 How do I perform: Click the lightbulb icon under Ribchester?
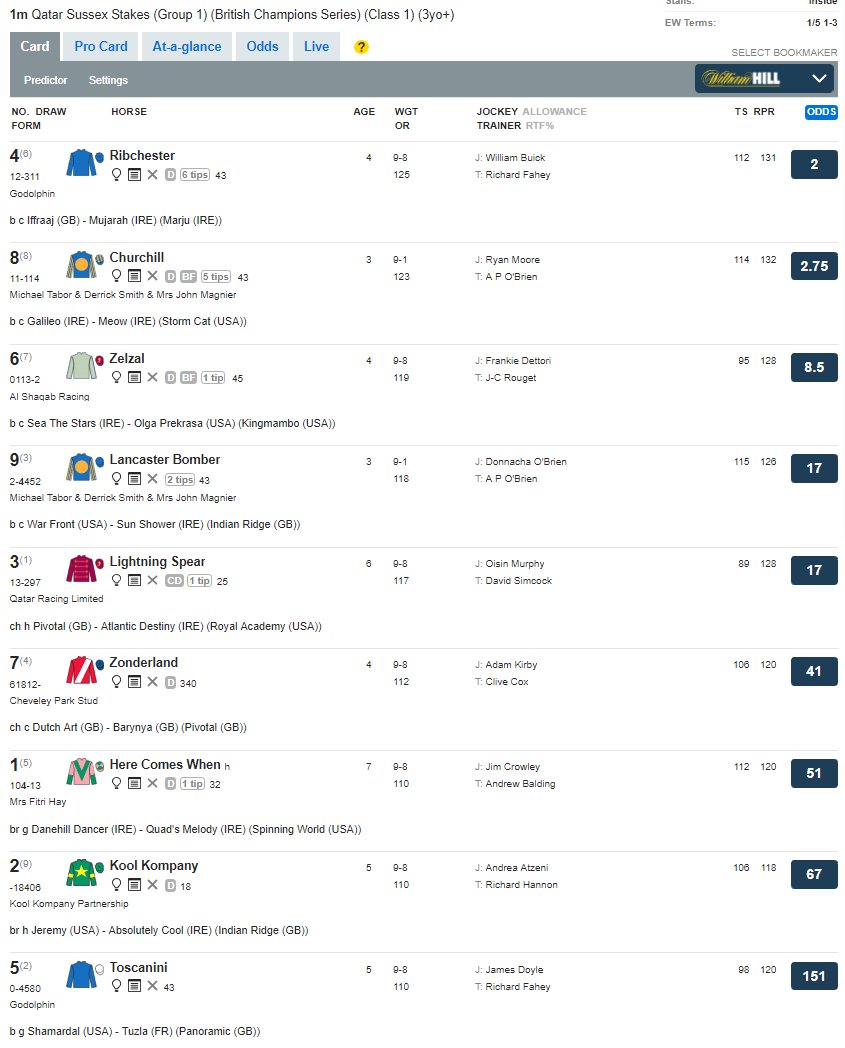pos(116,174)
